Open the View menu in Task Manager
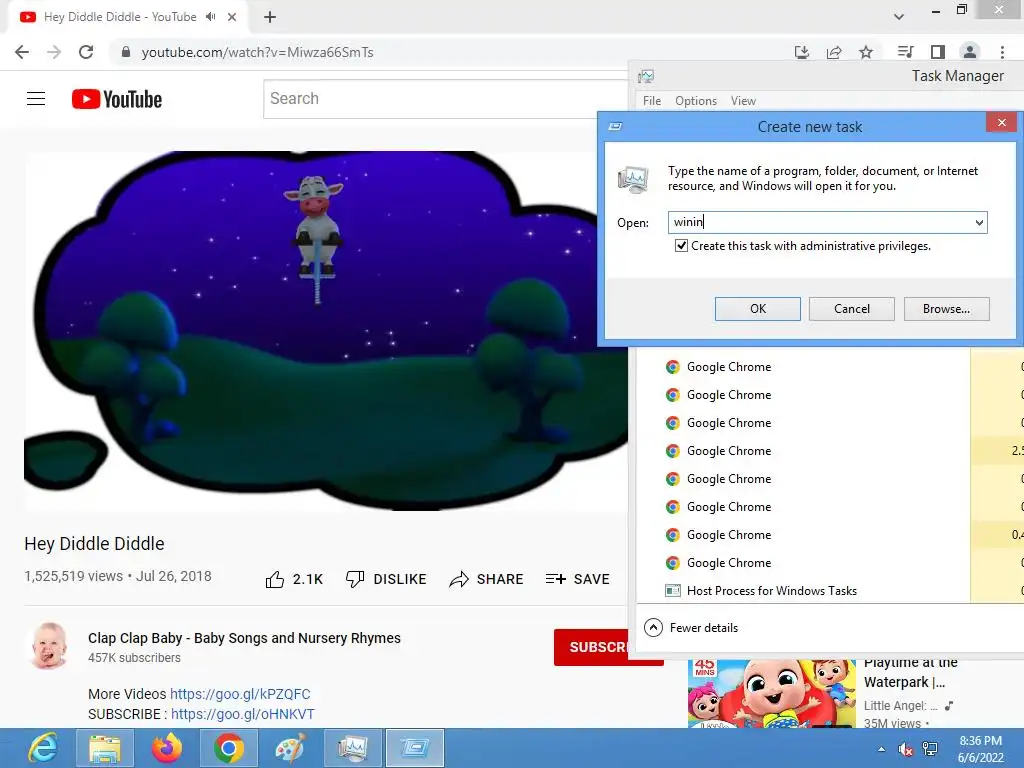 pos(743,101)
